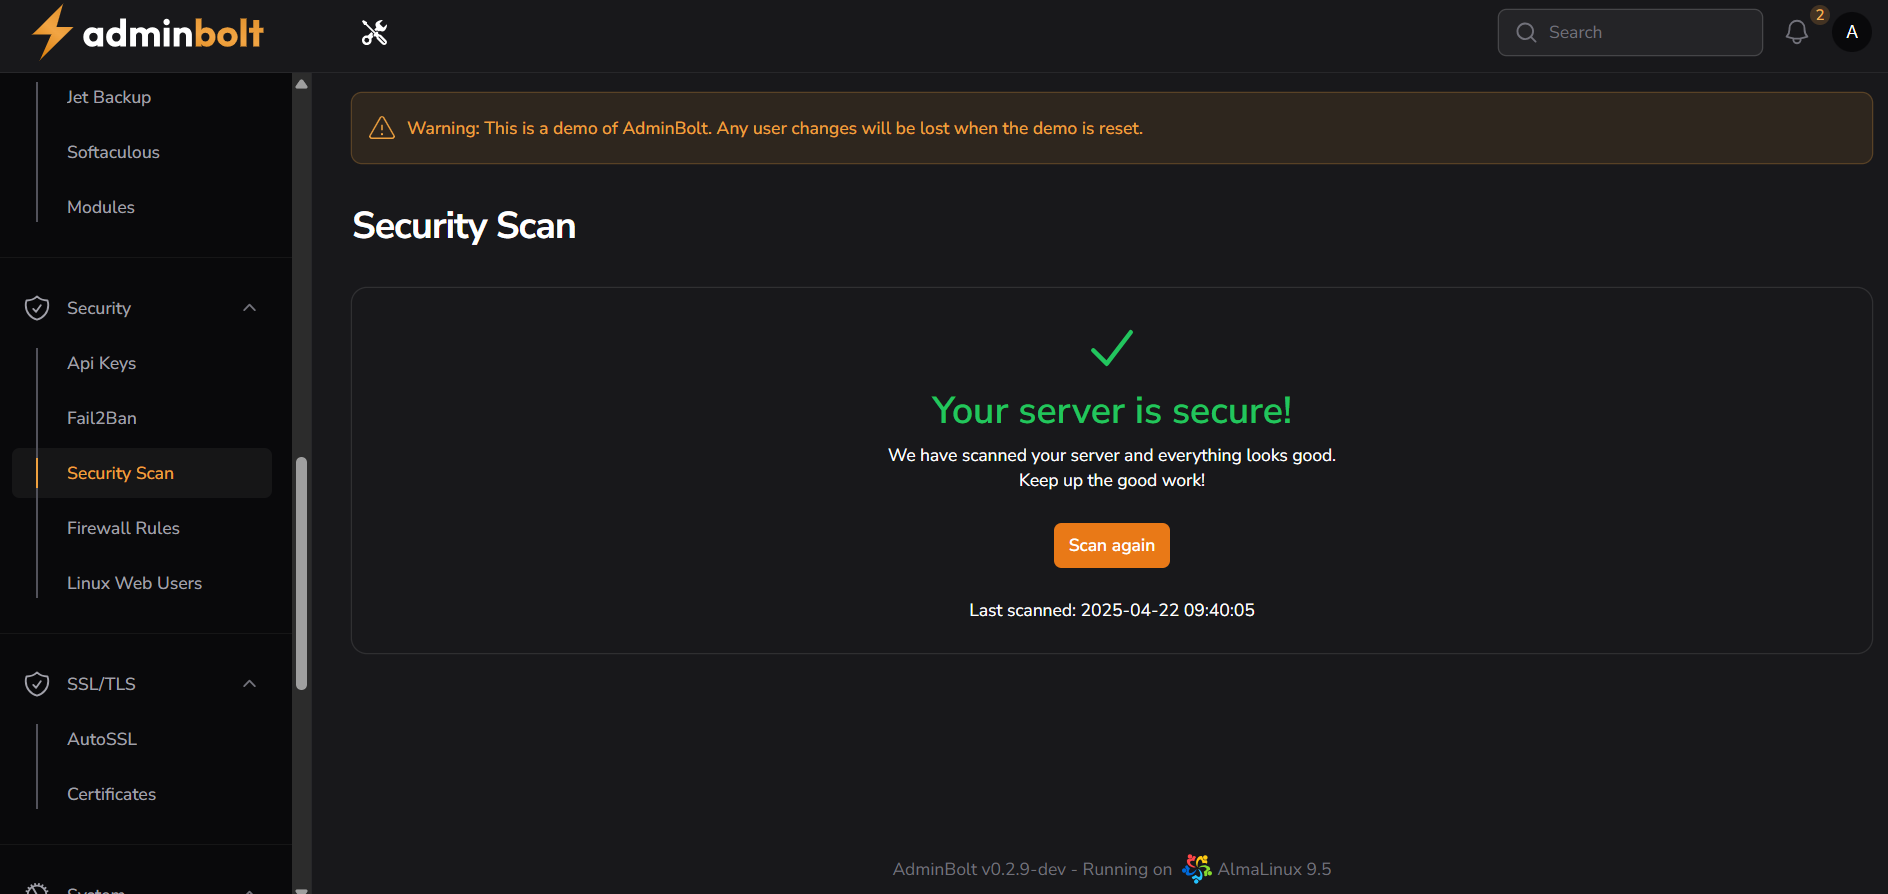
Task: Click the Security shield icon in sidebar
Action: point(37,308)
